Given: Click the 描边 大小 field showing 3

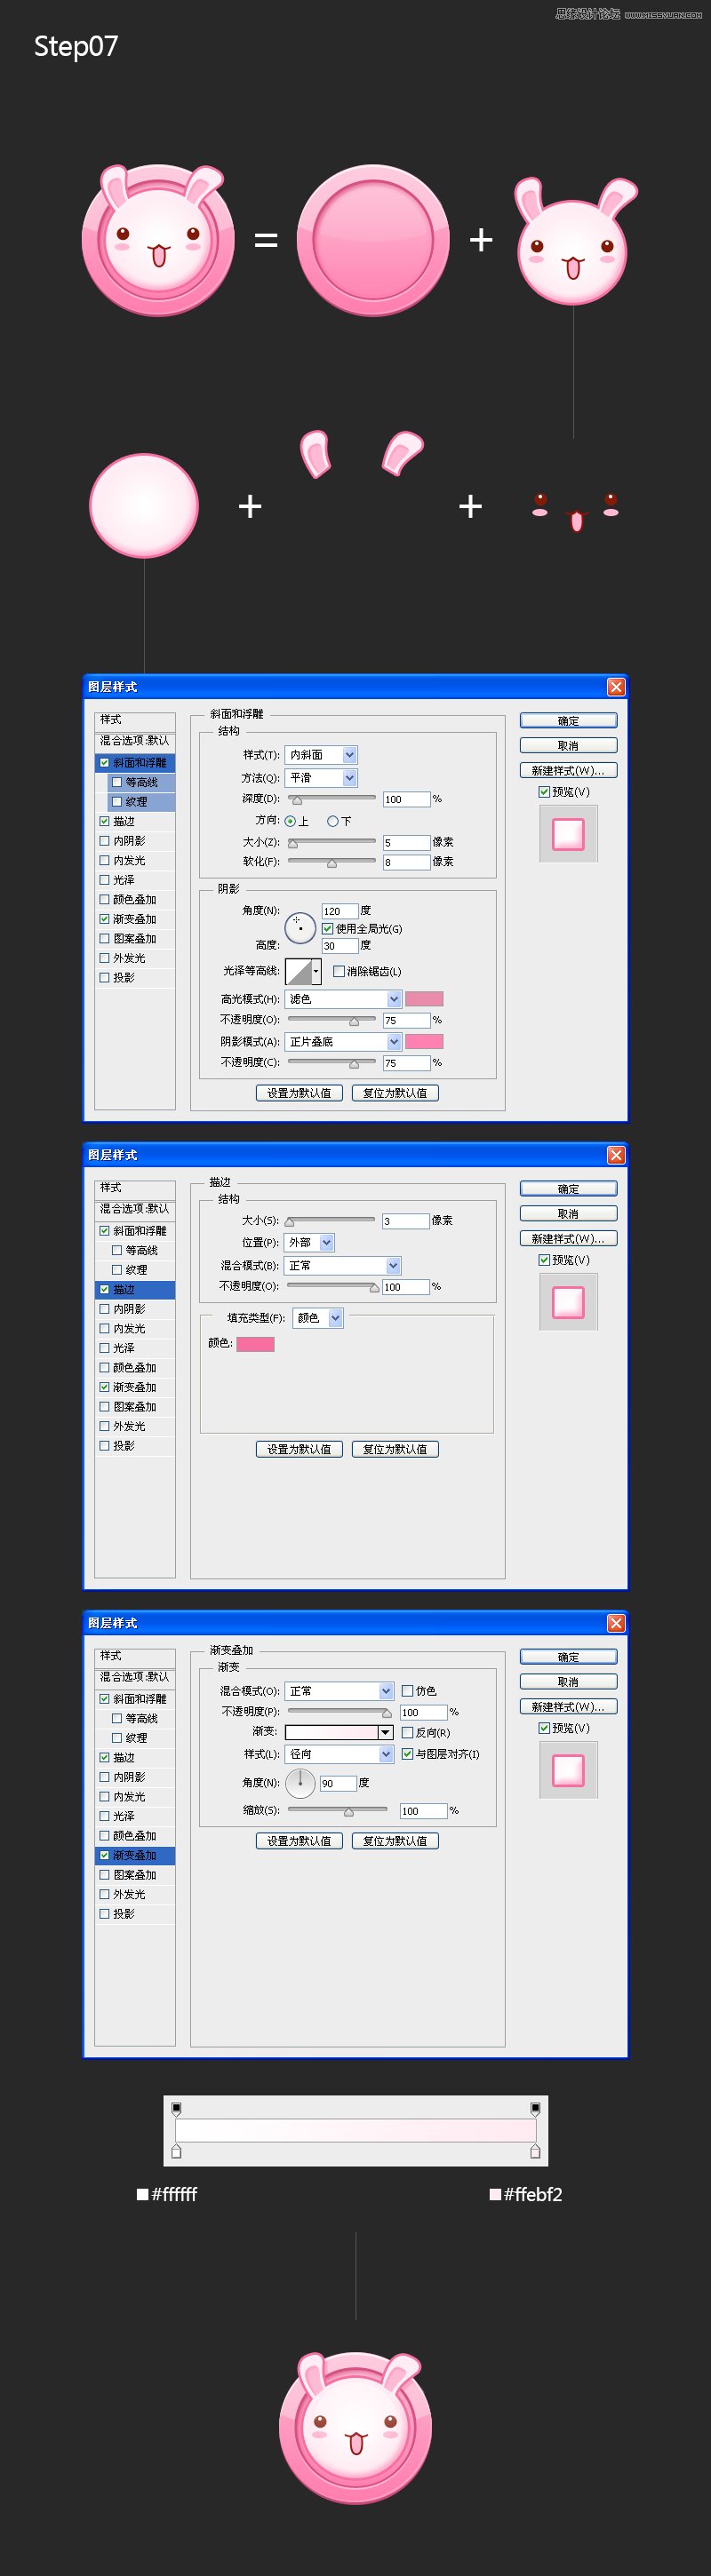Looking at the screenshot, I should tap(405, 1221).
